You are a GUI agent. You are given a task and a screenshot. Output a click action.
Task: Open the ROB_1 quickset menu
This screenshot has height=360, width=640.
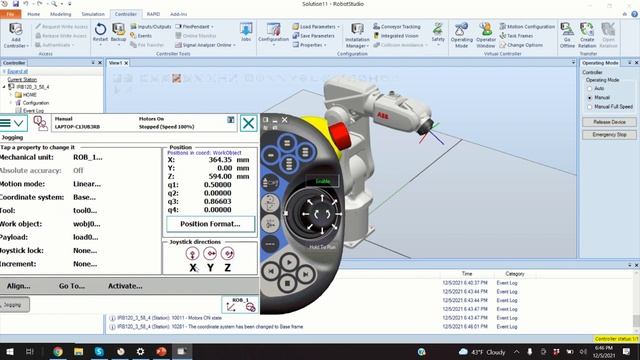(240, 304)
